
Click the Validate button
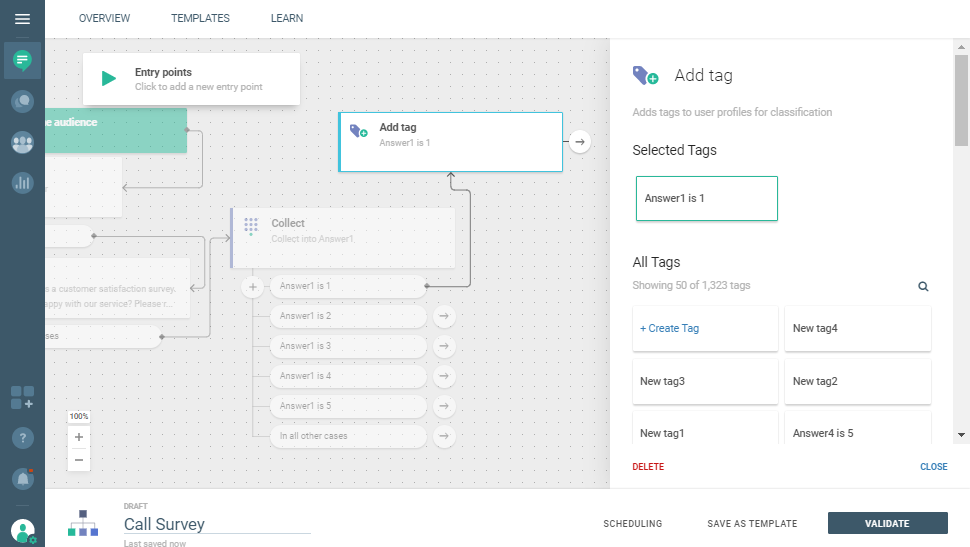coord(887,523)
